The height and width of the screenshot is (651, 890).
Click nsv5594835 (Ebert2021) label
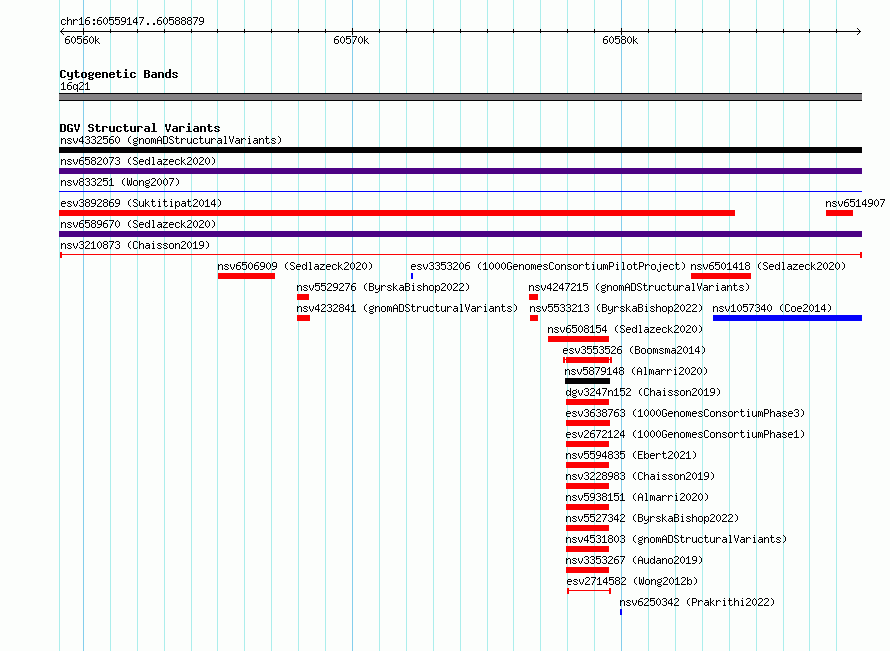pos(631,455)
